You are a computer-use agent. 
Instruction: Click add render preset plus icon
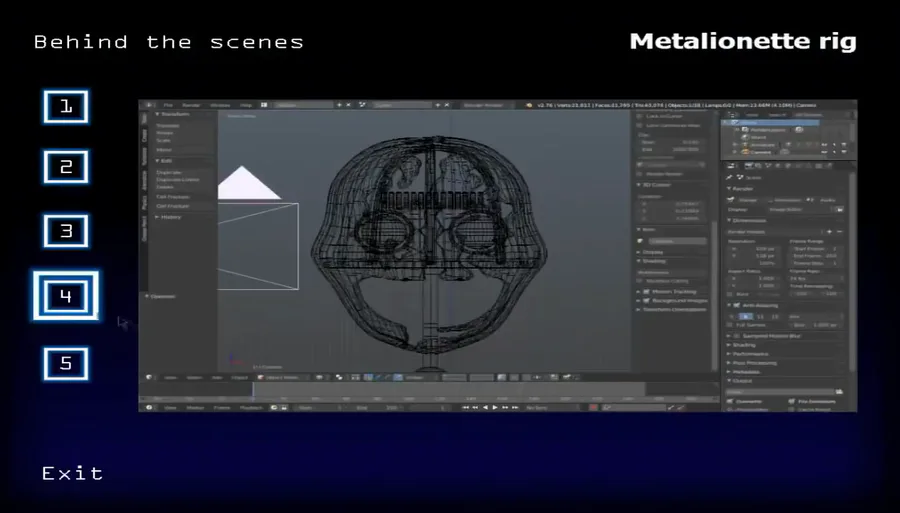tap(829, 232)
